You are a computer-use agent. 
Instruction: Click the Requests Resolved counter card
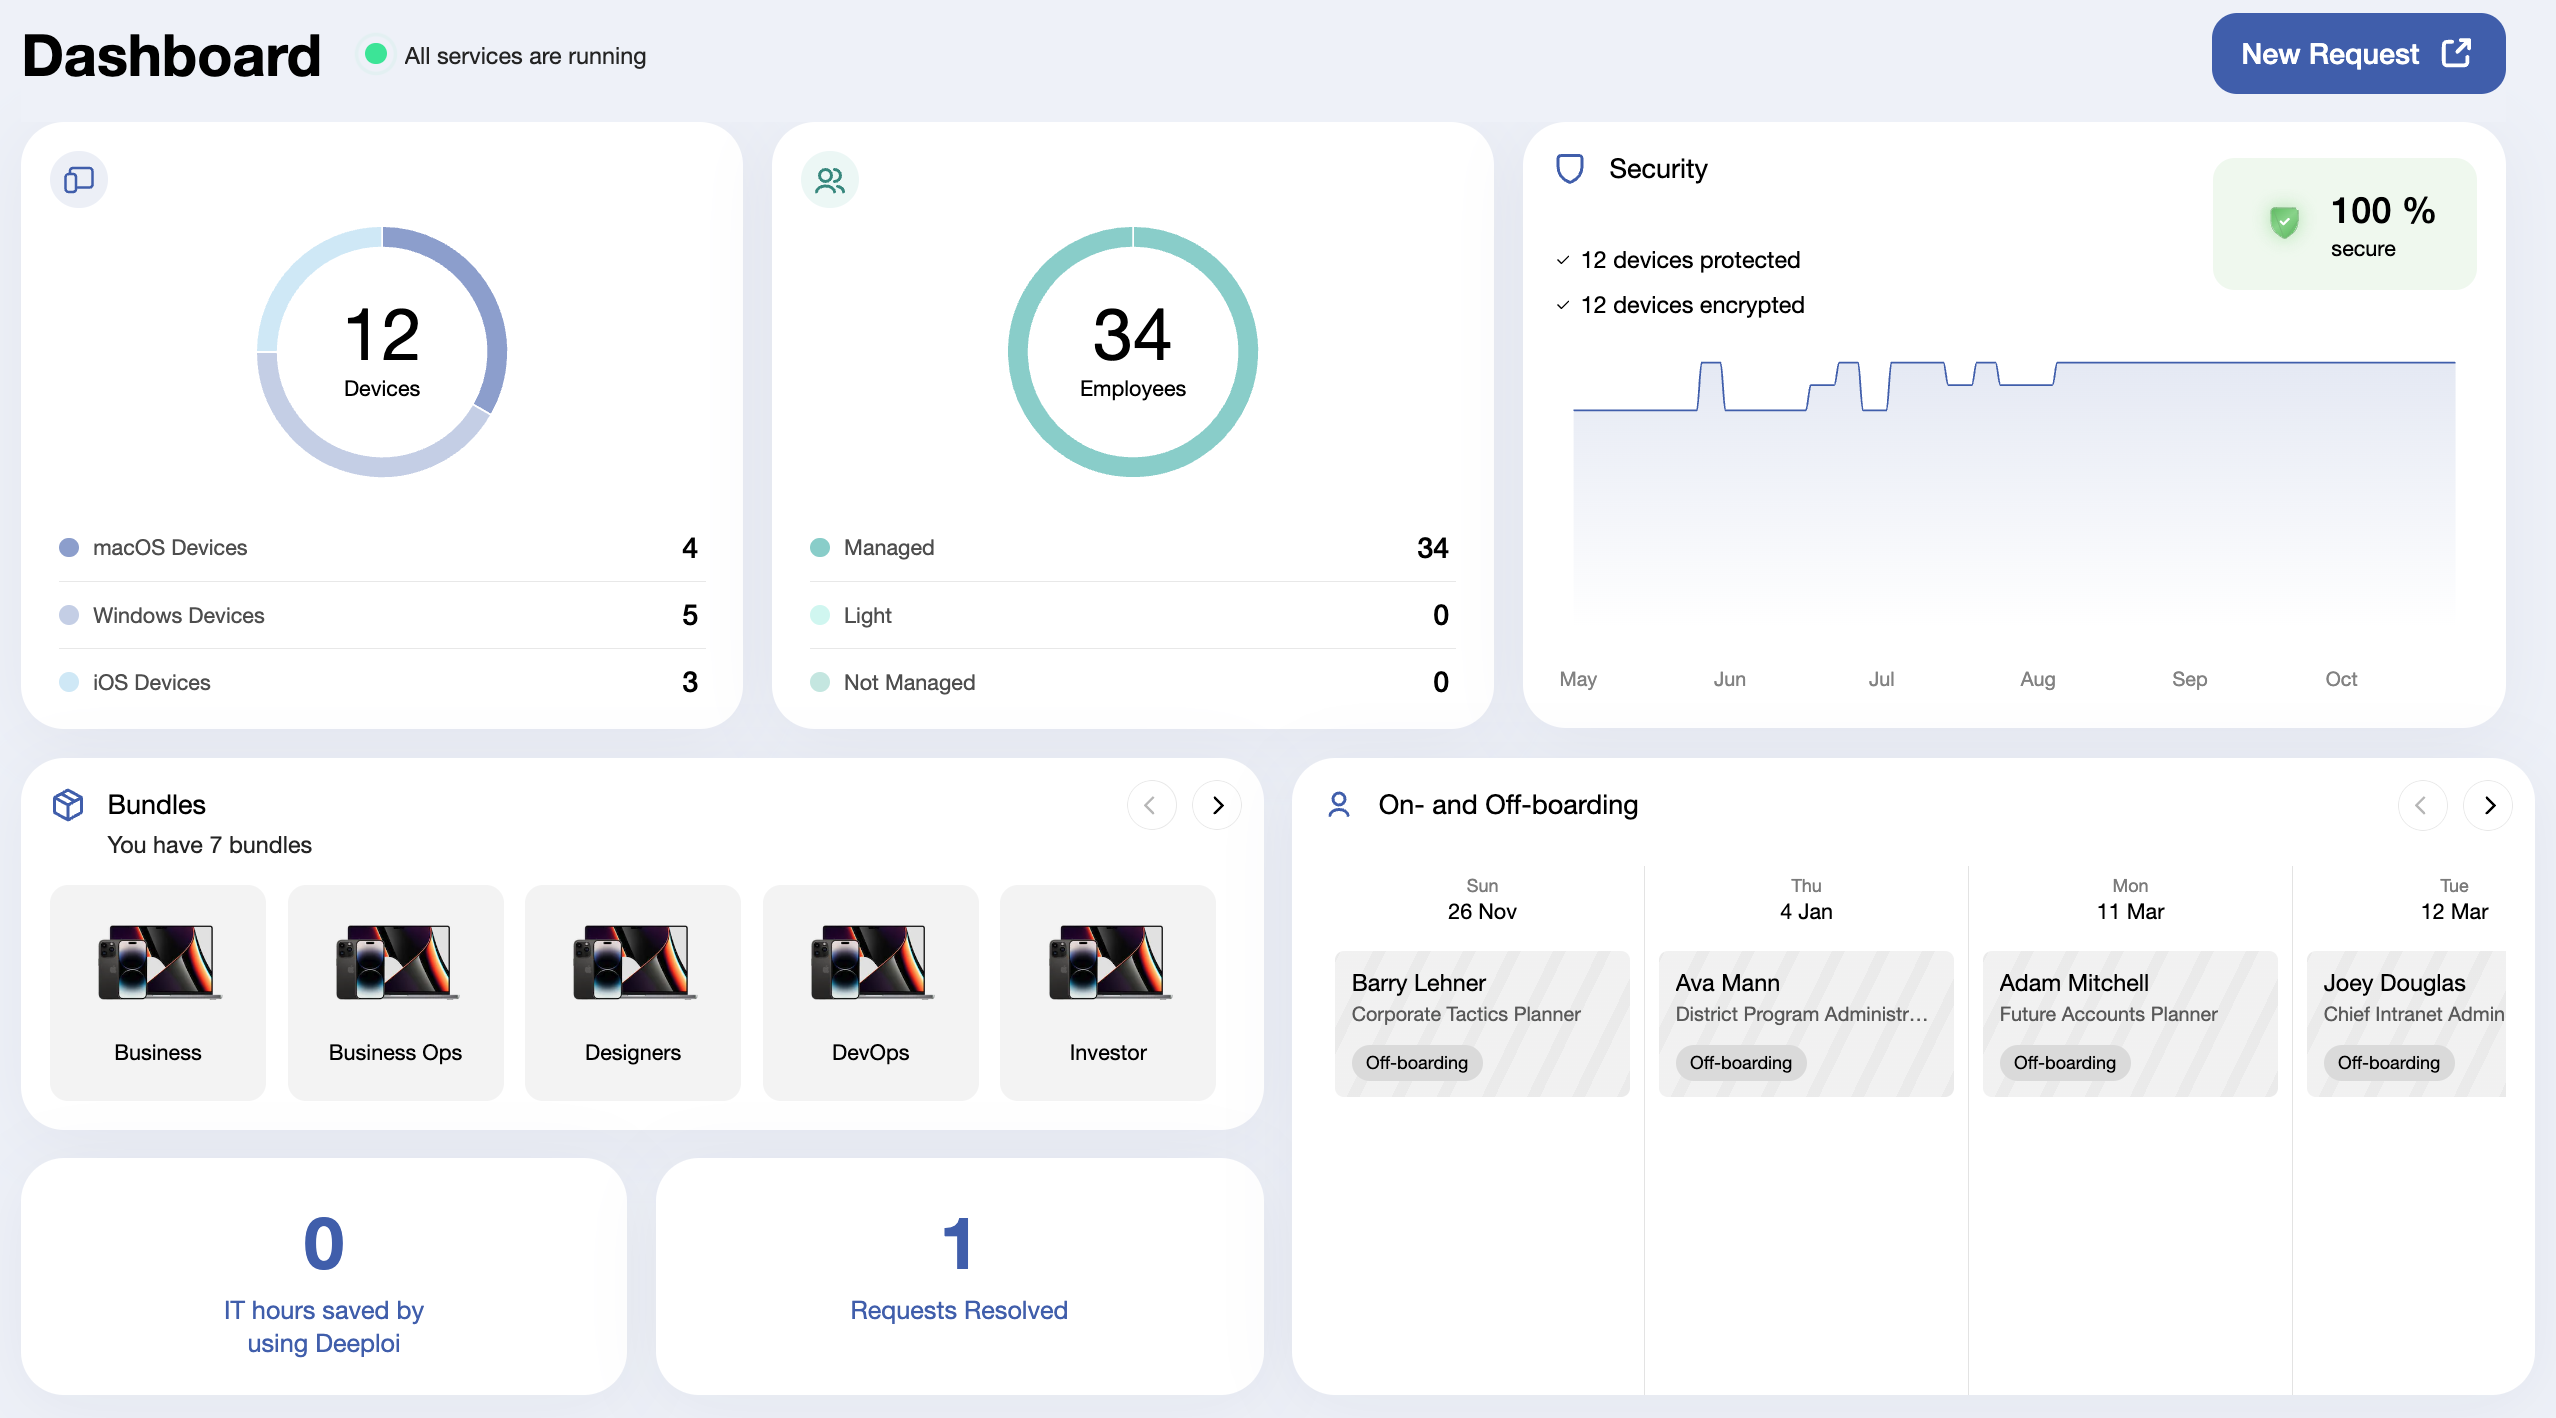click(959, 1277)
